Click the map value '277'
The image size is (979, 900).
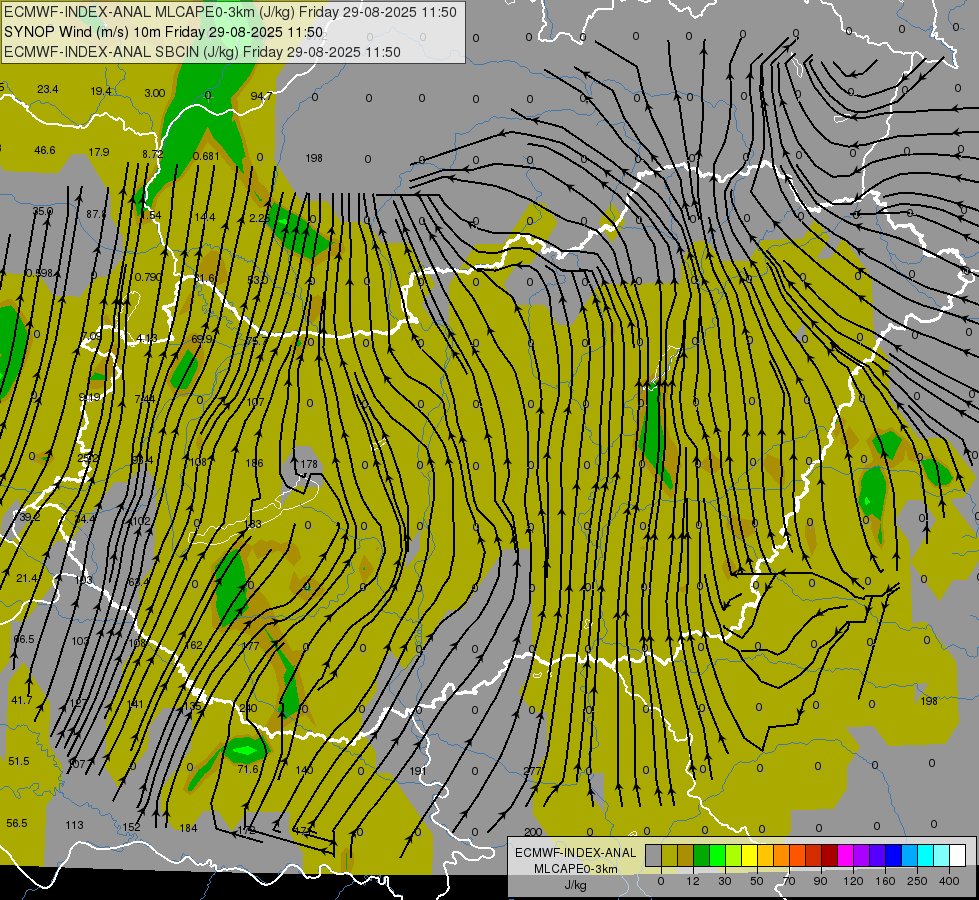coord(532,771)
